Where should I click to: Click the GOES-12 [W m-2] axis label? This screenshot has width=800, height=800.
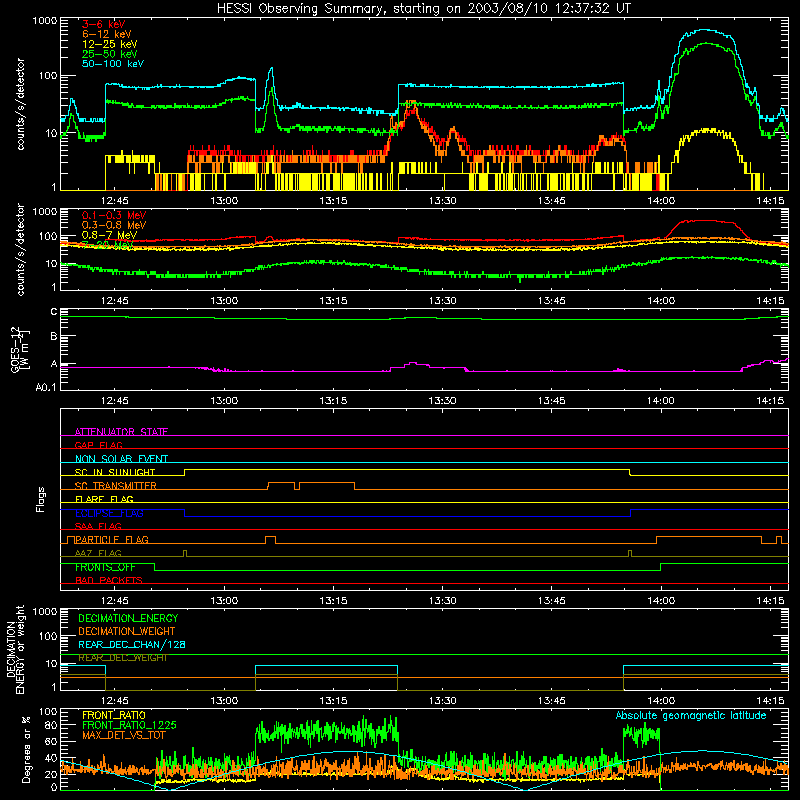[19, 349]
